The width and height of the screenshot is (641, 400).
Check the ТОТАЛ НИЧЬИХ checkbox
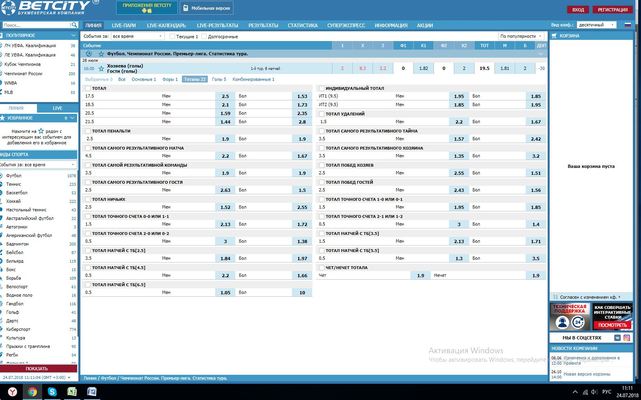click(x=87, y=199)
